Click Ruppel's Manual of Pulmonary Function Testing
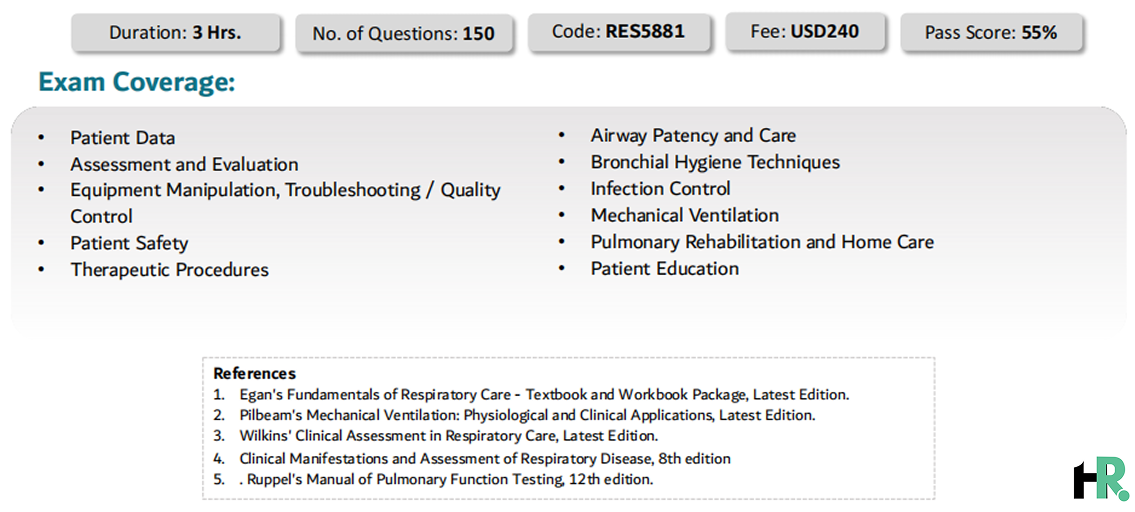1135x512 pixels. coord(446,479)
